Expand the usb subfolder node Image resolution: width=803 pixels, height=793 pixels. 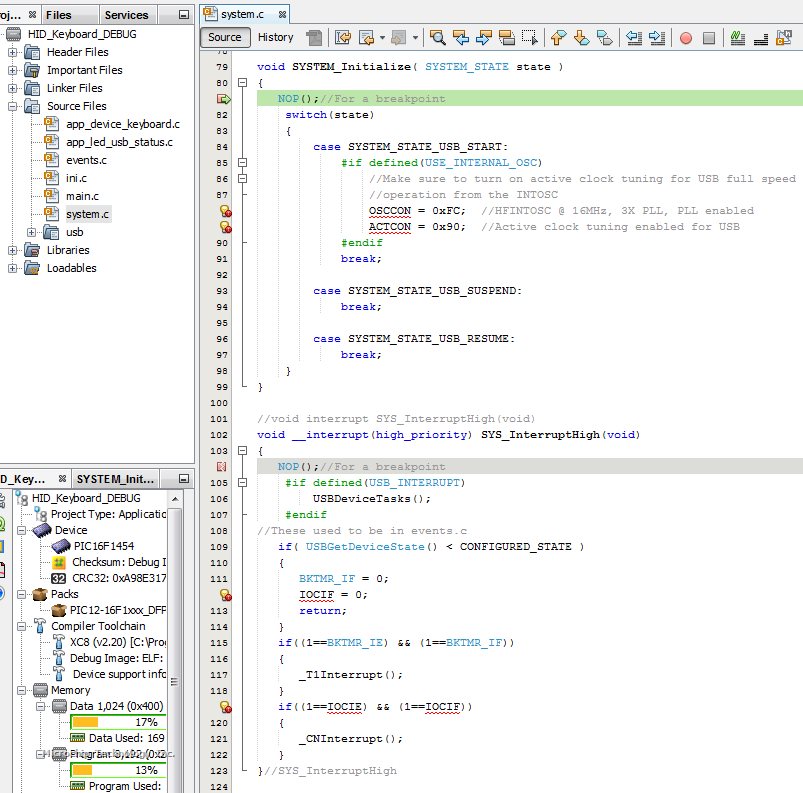[32, 232]
